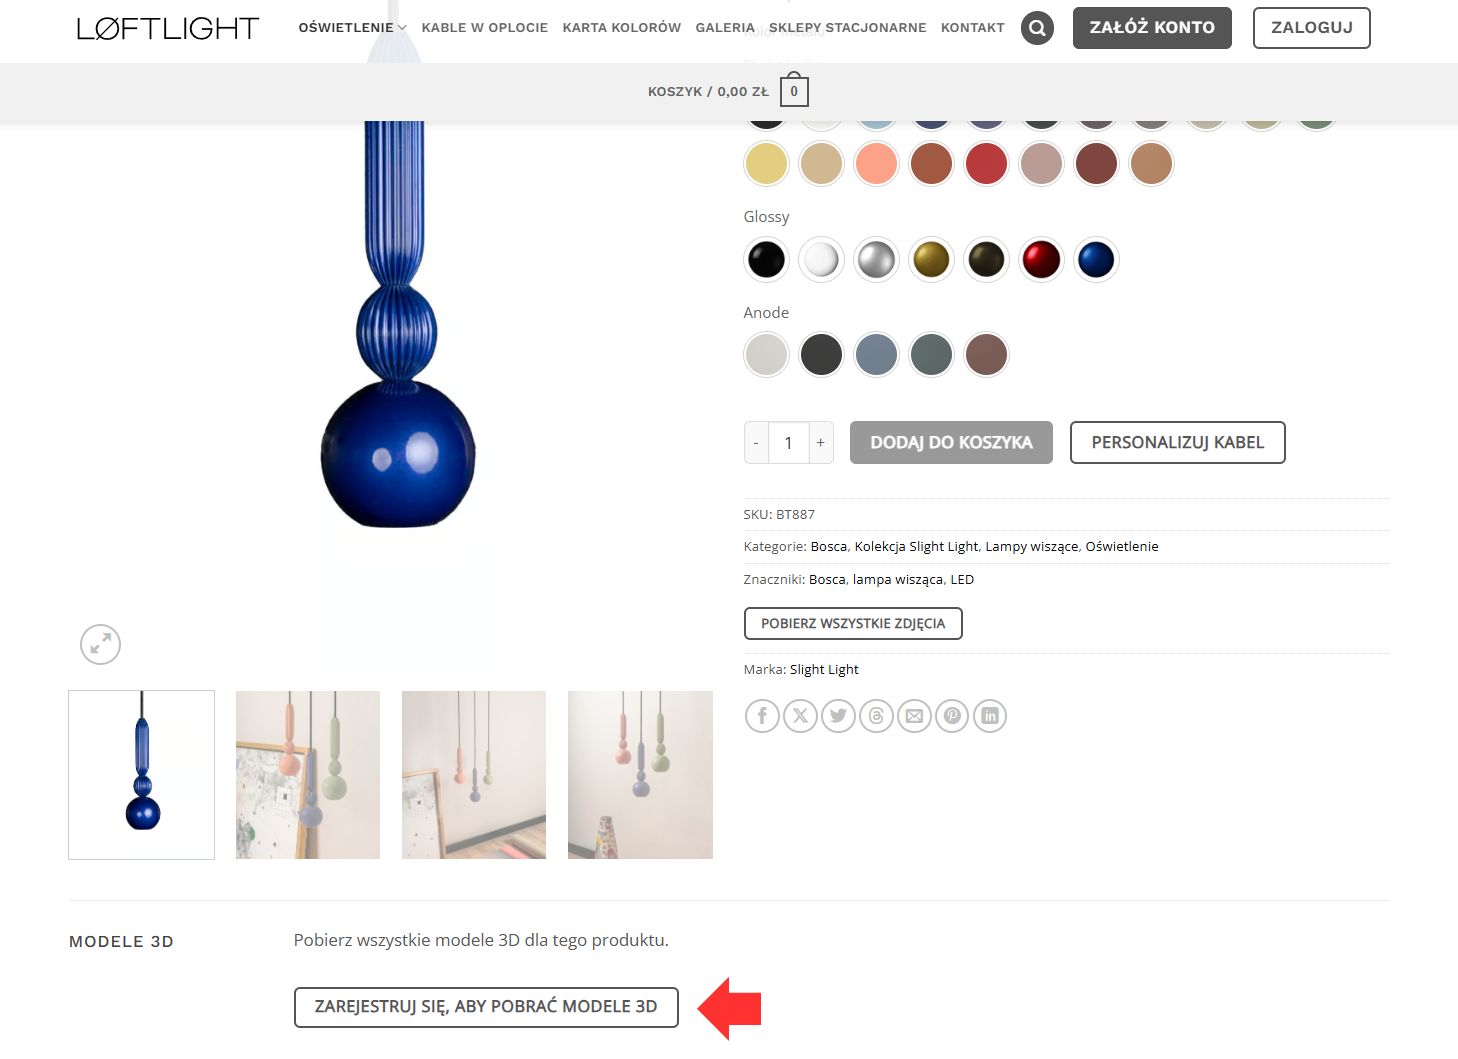
Task: Go to the Galeria menu item
Action: tap(725, 28)
